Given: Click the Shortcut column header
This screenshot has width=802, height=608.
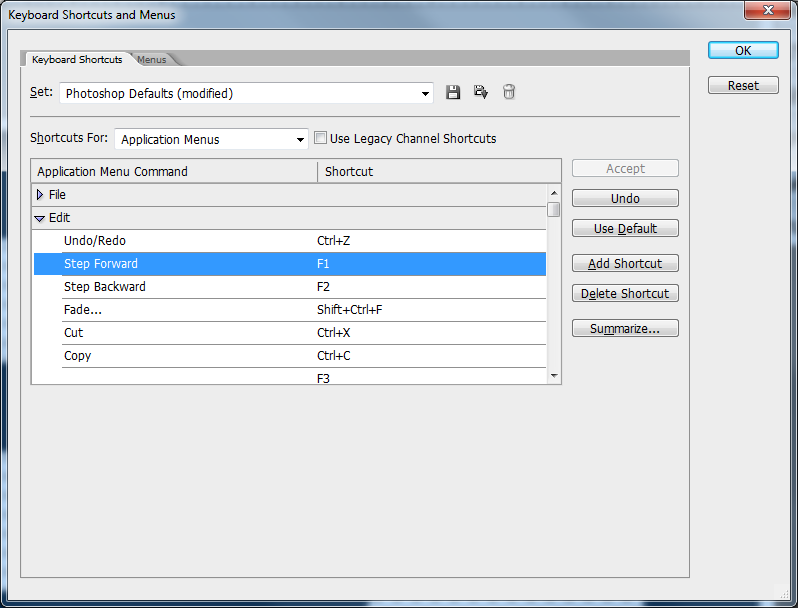Looking at the screenshot, I should 439,171.
